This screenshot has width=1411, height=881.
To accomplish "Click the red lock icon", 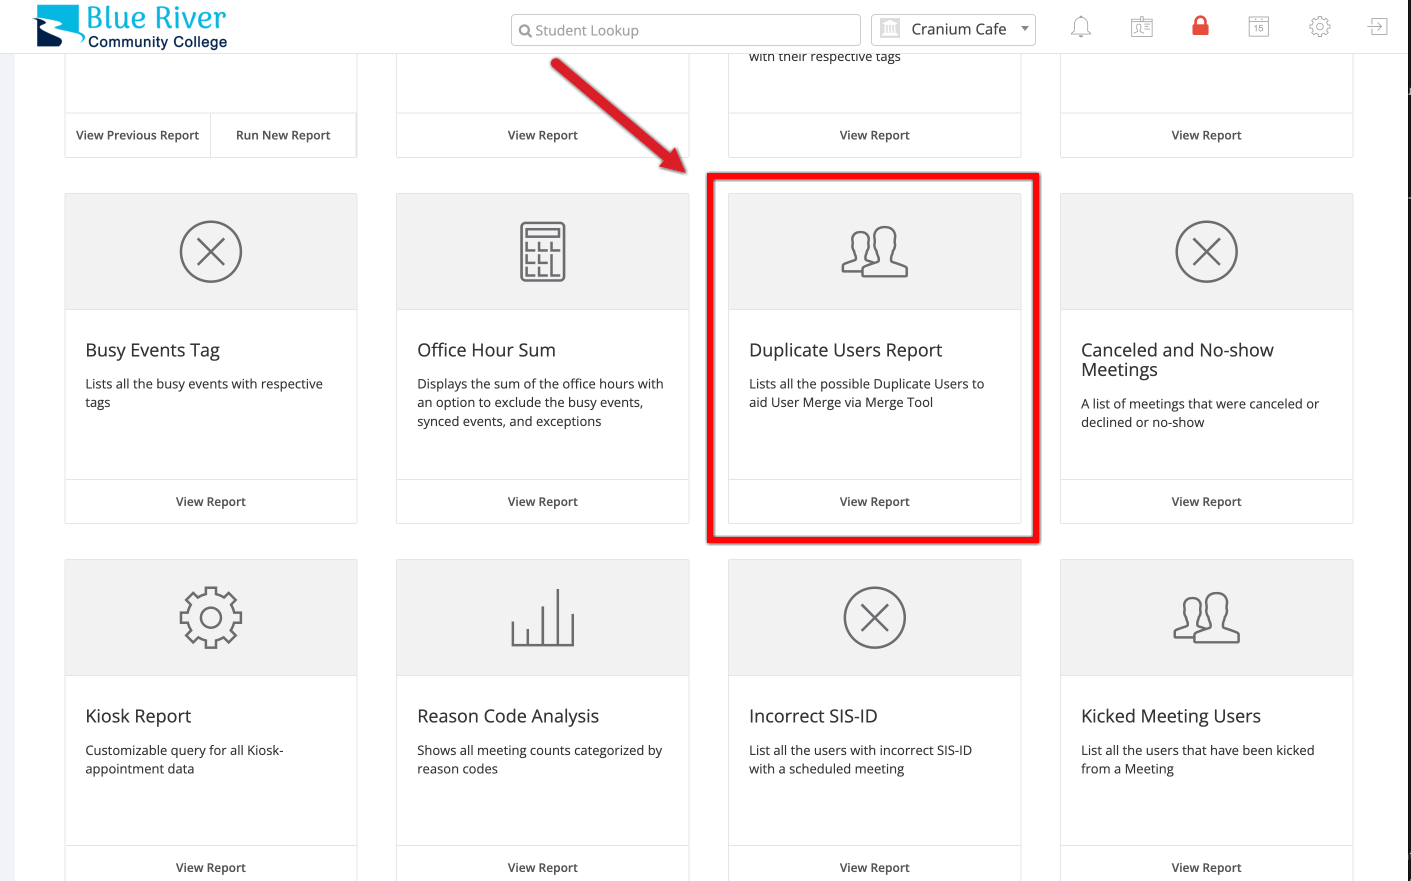I will click(x=1199, y=27).
